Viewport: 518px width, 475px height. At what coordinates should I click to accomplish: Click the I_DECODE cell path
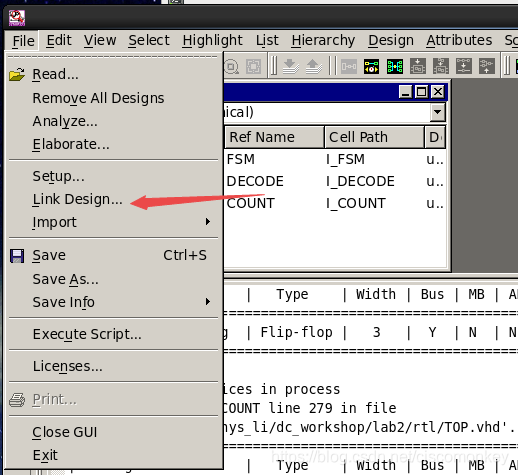(x=360, y=181)
